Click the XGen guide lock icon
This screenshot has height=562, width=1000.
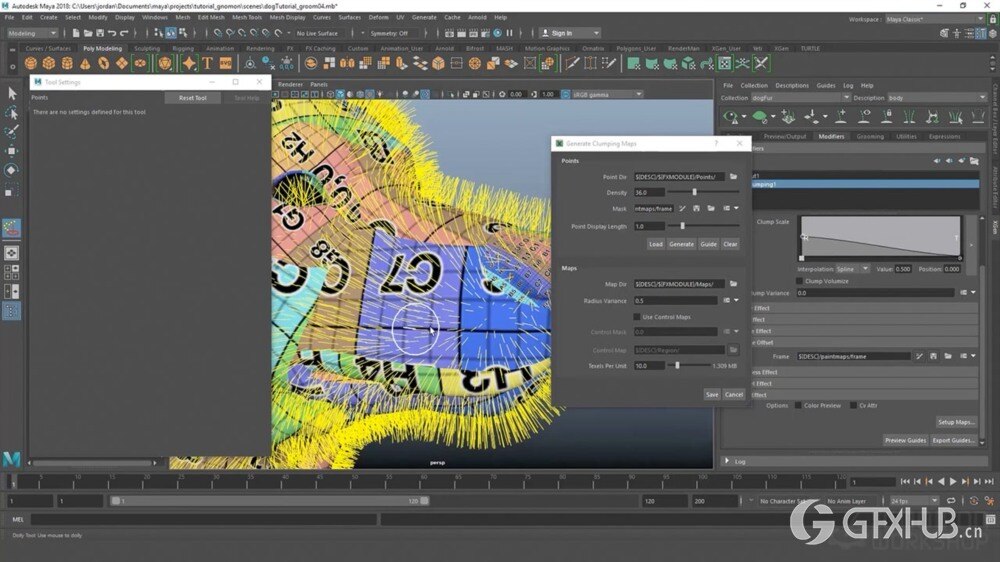(x=886, y=116)
